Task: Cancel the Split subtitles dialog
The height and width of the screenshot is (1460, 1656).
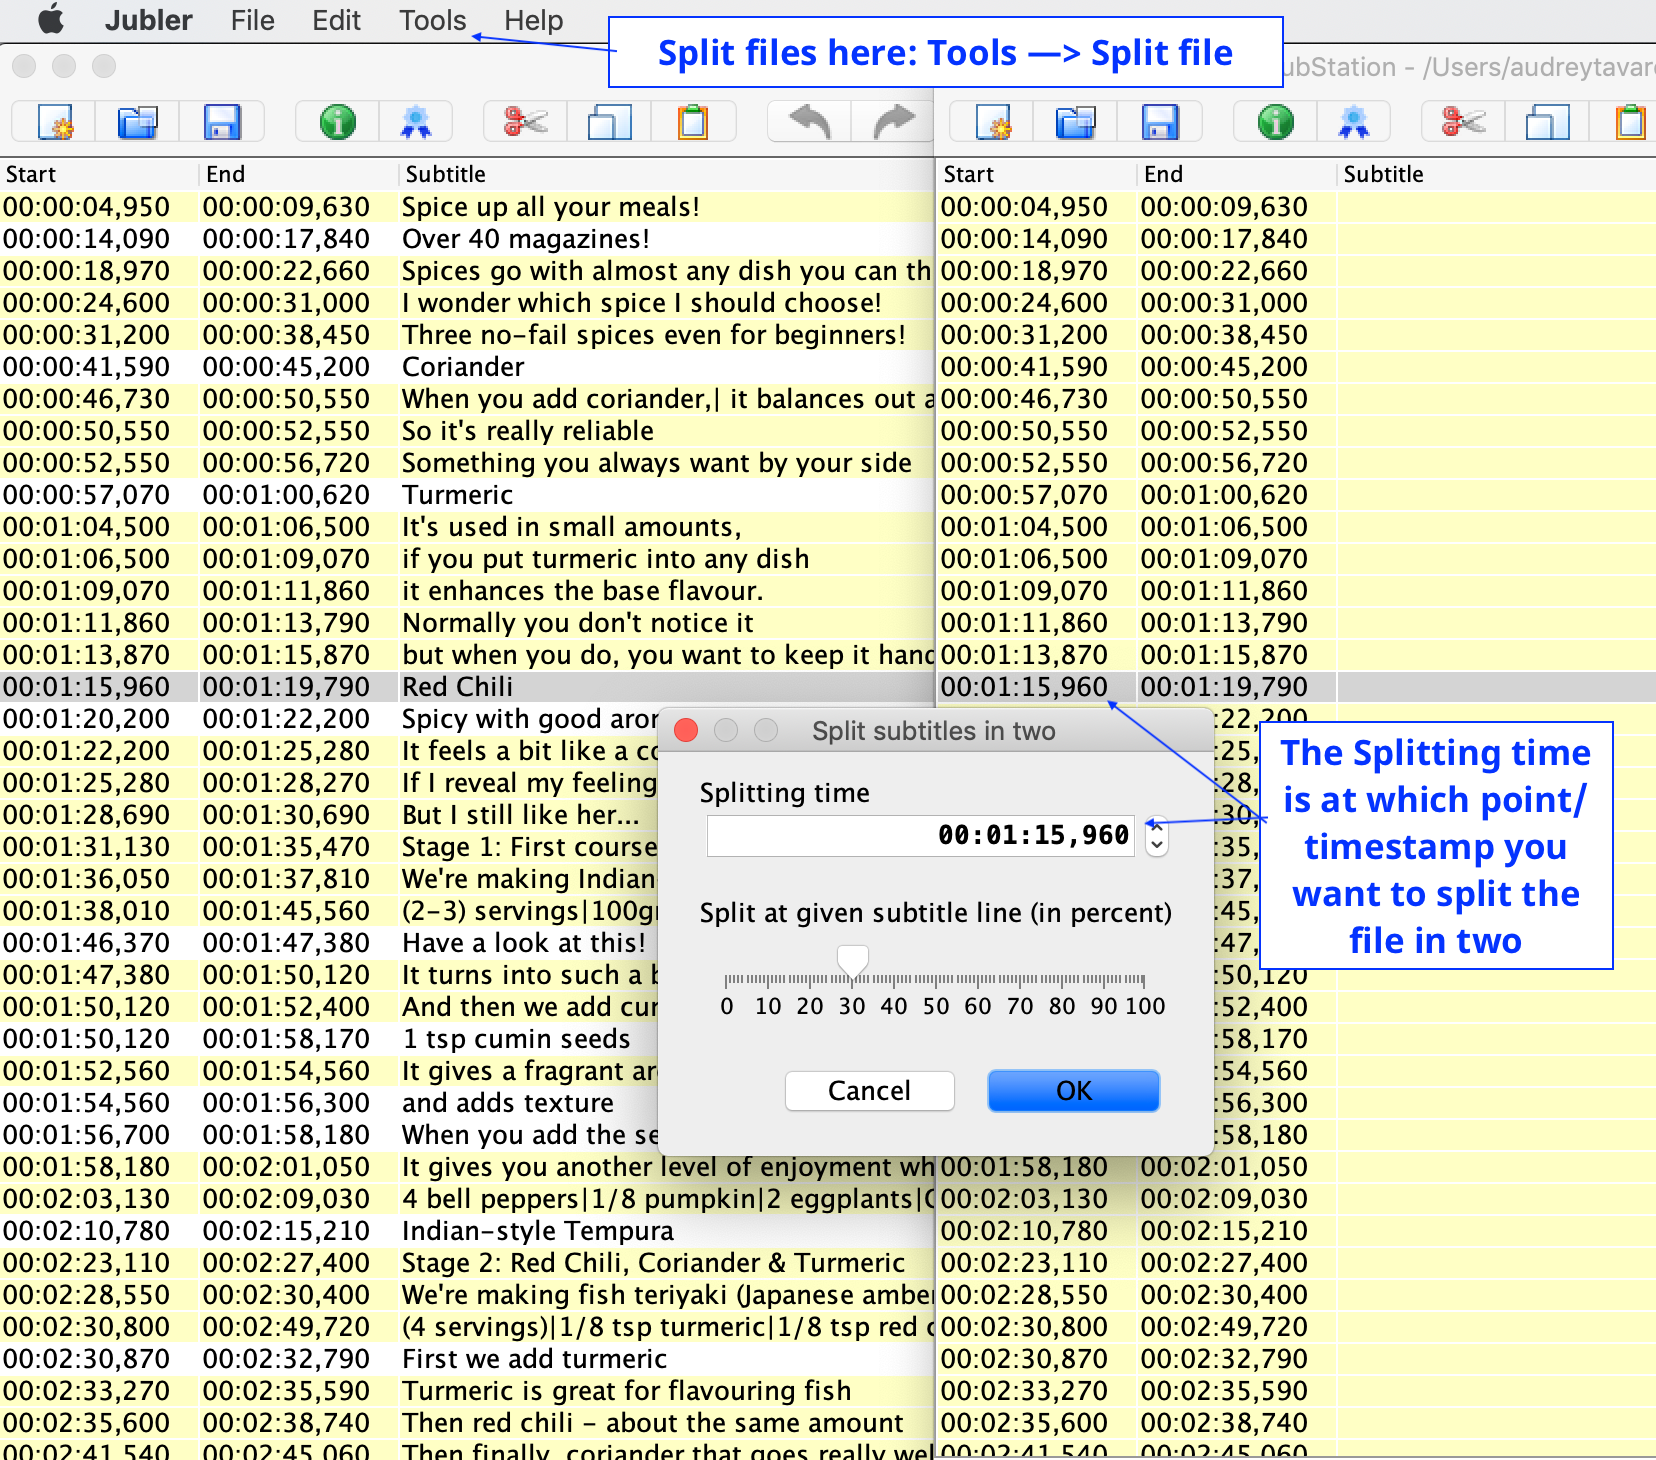Action: (869, 1090)
